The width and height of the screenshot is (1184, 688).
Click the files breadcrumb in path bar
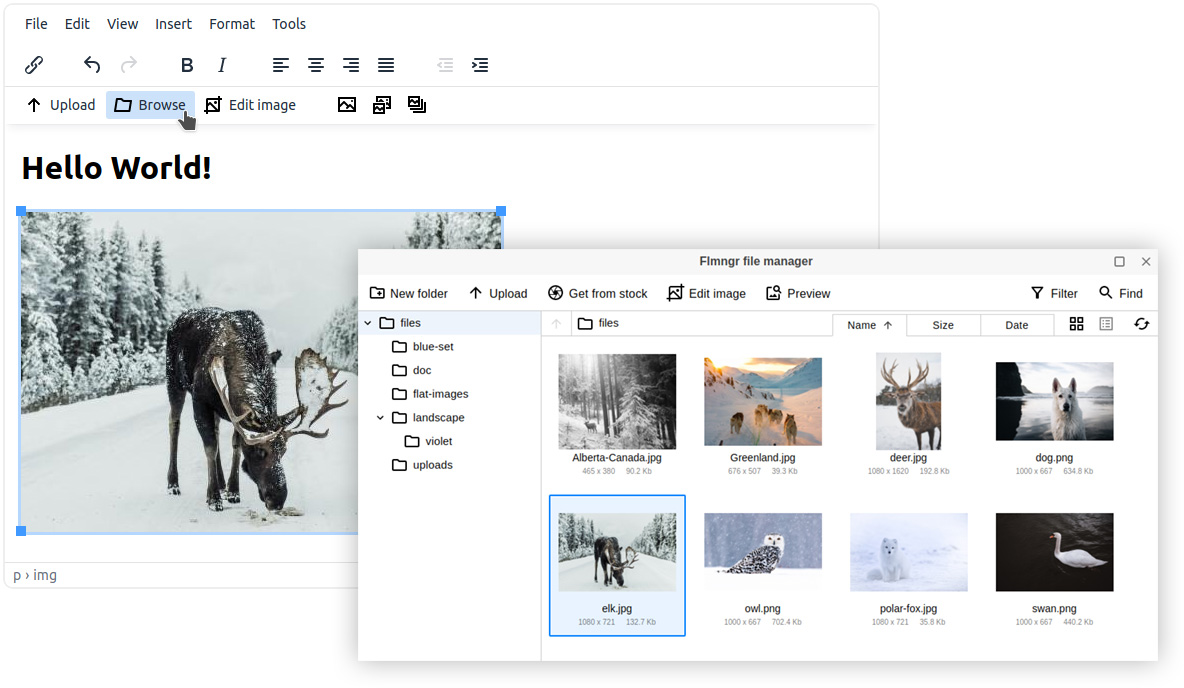pyautogui.click(x=598, y=323)
